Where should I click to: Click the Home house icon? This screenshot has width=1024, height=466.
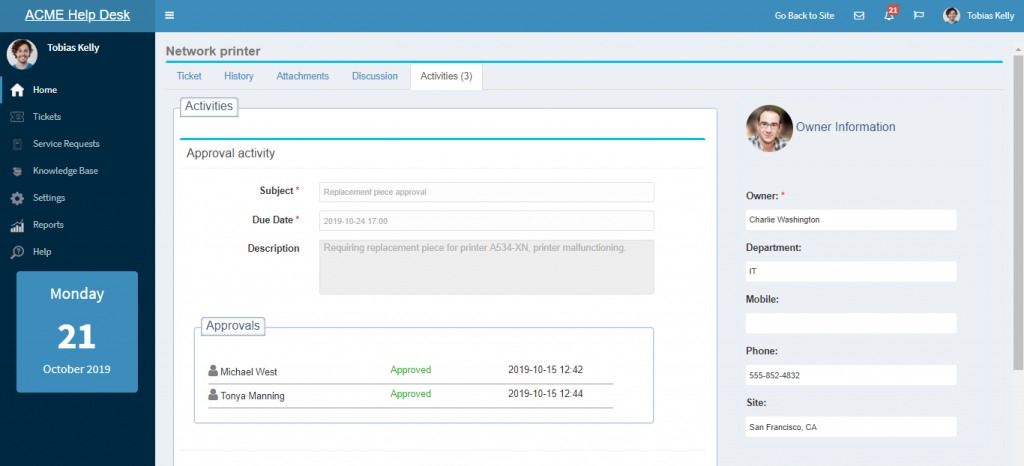[18, 90]
